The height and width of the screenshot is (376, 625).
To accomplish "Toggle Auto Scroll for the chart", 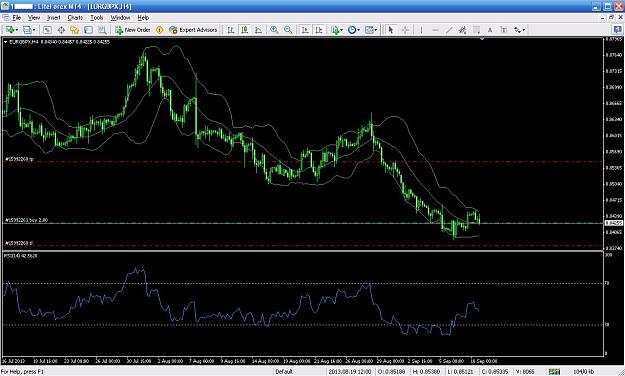I will (x=305, y=30).
